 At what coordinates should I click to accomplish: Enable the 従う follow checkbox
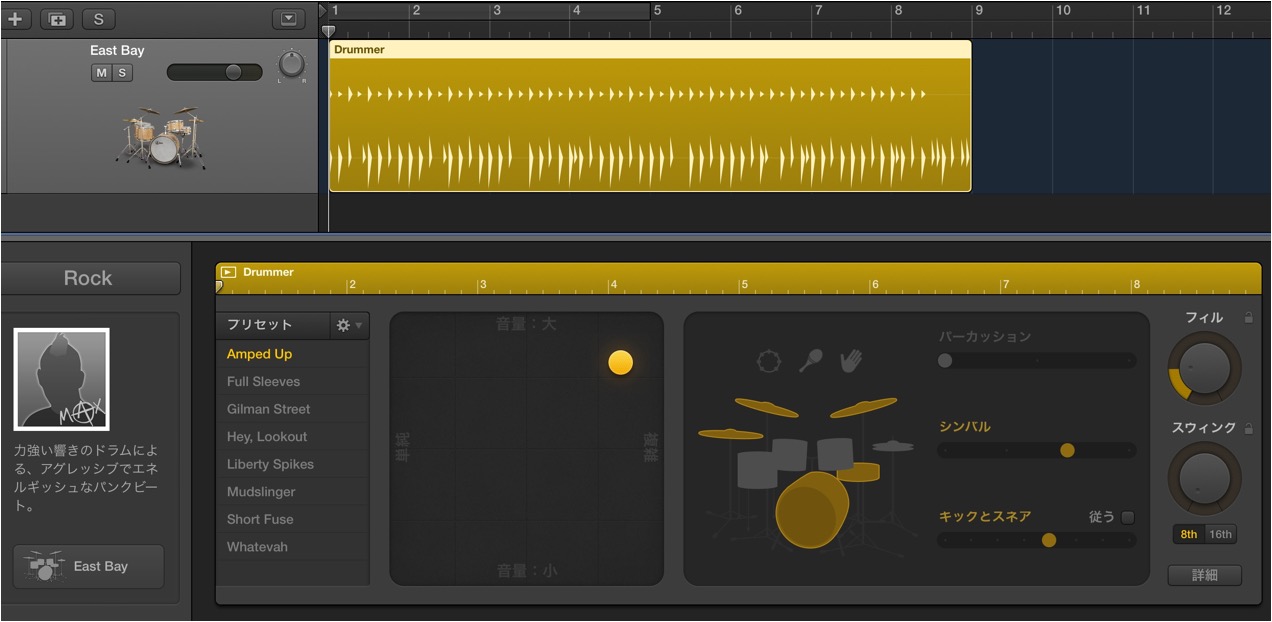[1128, 517]
